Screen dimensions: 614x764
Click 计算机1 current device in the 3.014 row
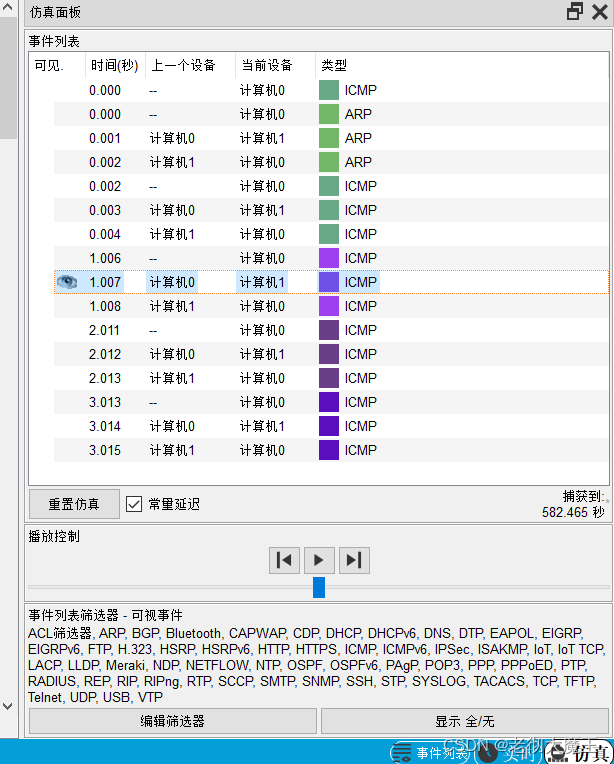pos(262,426)
